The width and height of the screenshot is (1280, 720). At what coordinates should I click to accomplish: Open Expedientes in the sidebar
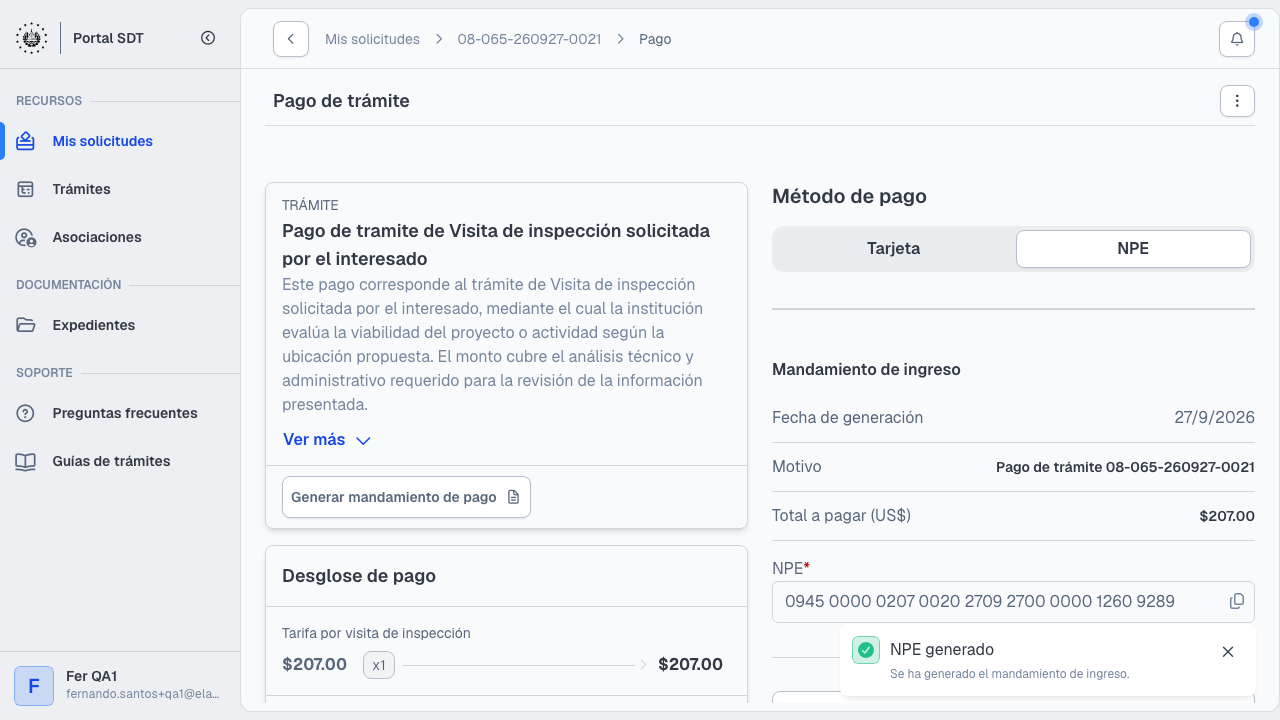pyautogui.click(x=120, y=325)
